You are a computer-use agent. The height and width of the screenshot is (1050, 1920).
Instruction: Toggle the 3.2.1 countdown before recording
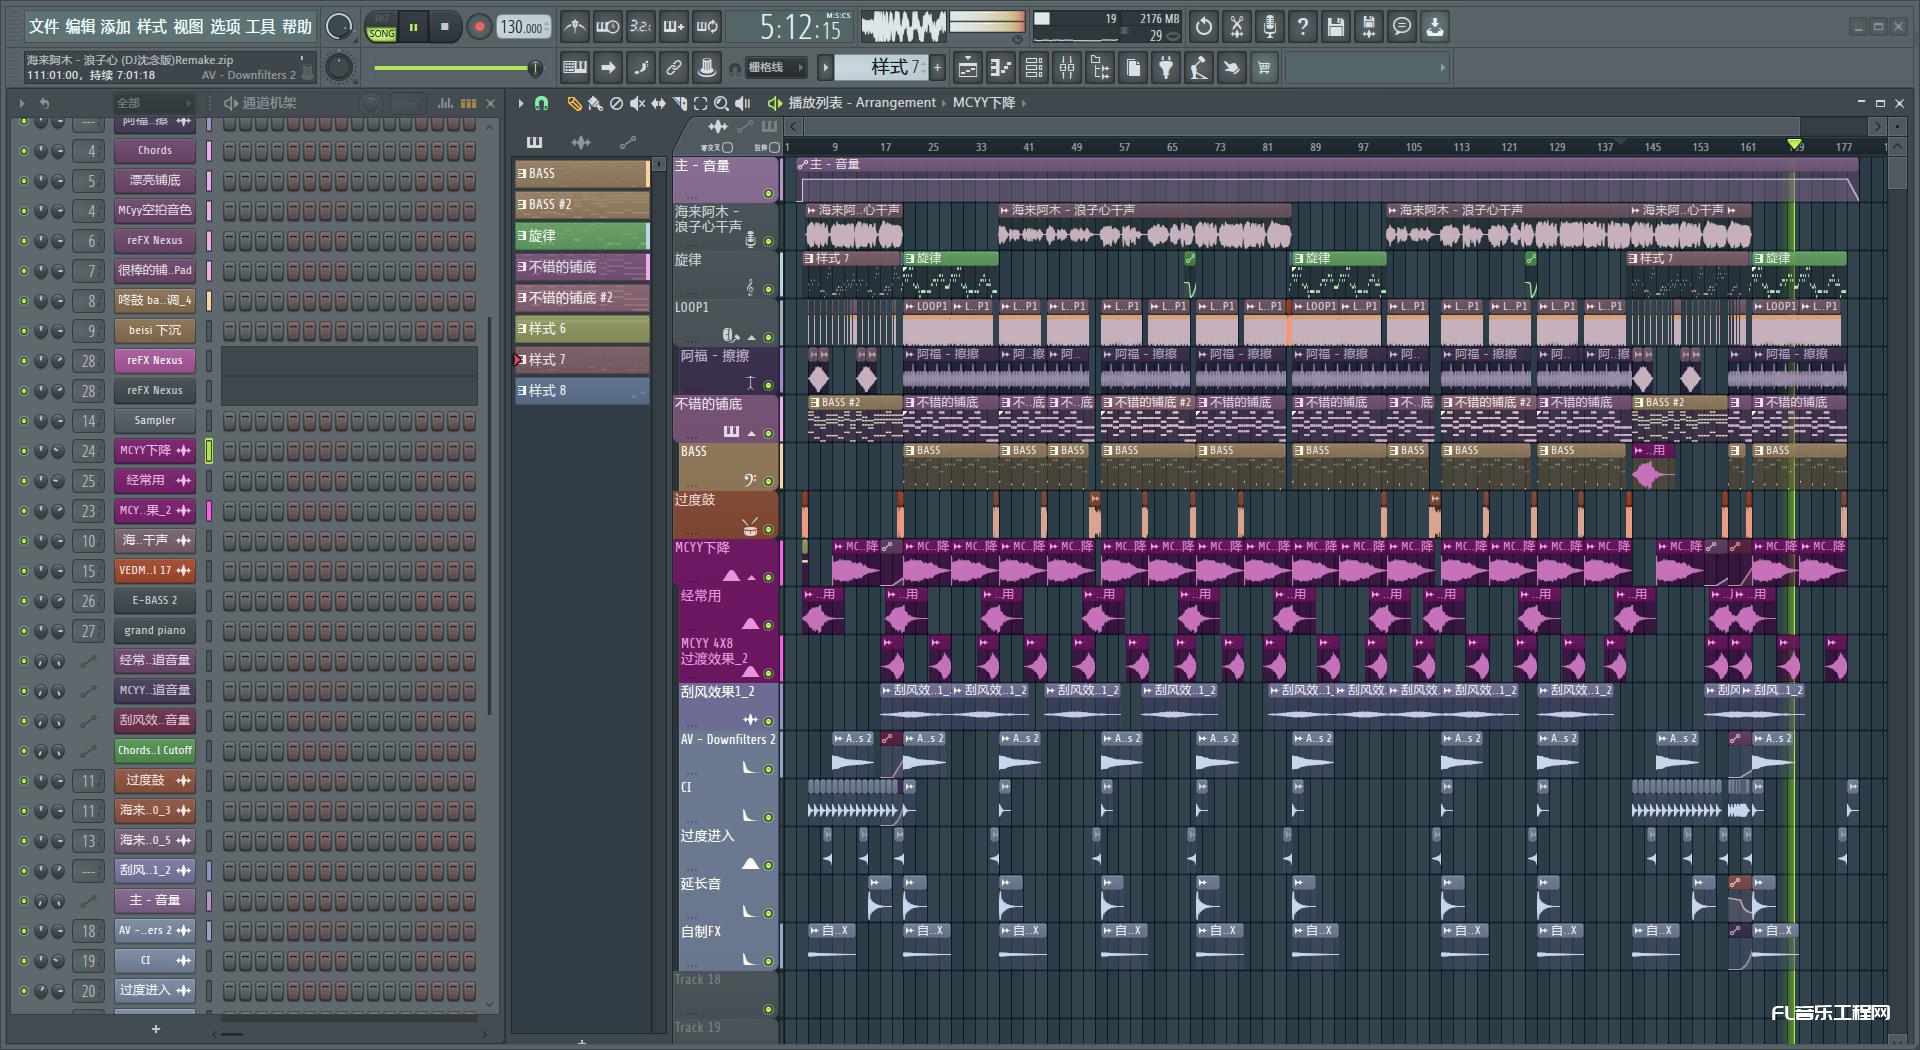(x=640, y=27)
